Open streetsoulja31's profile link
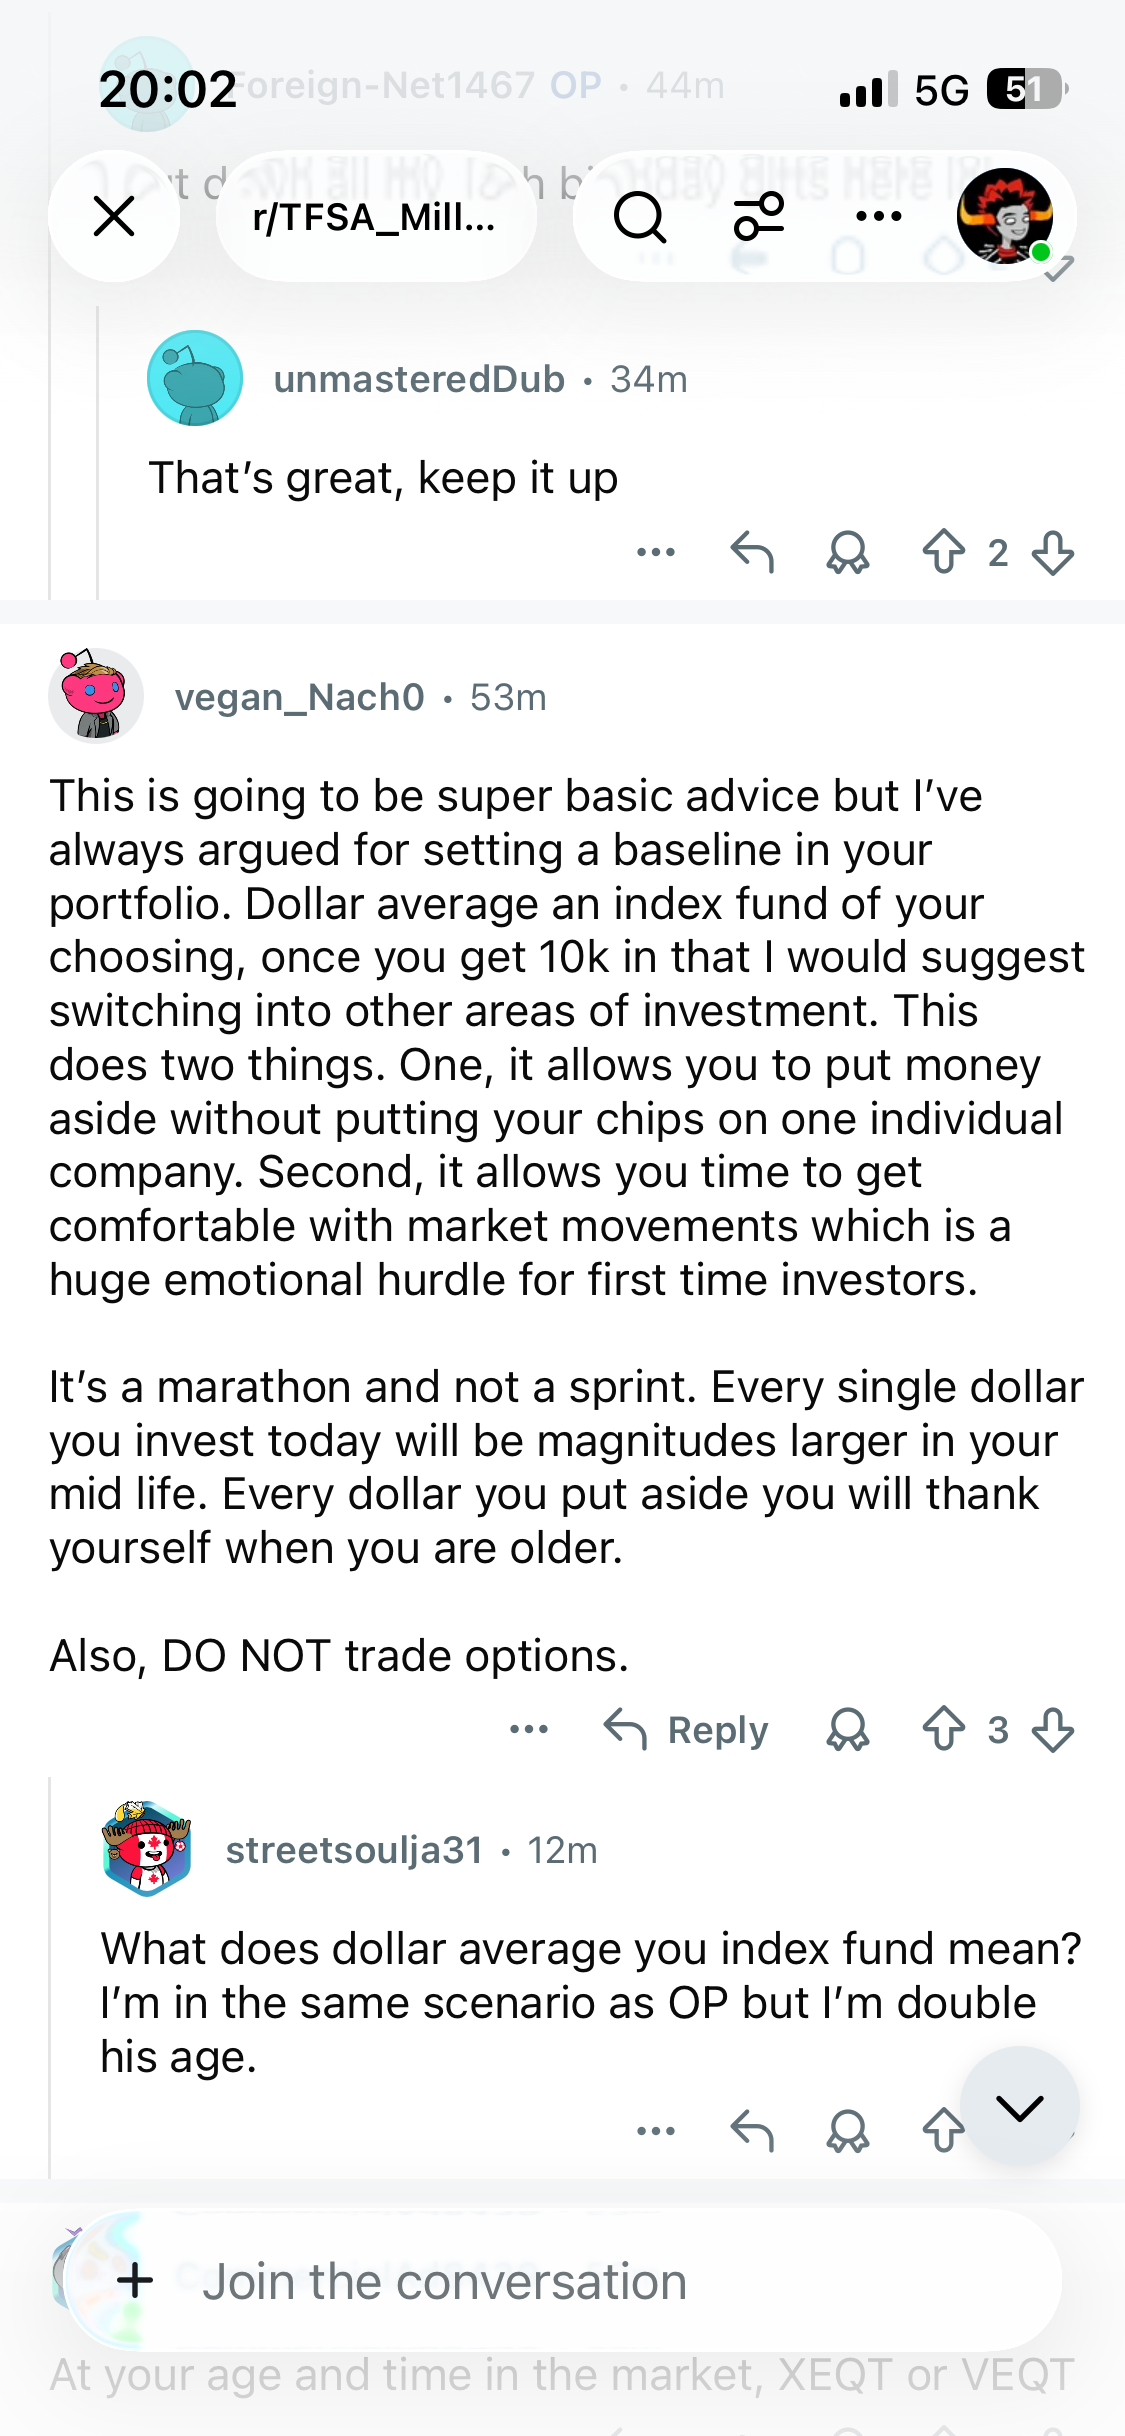 click(354, 1850)
